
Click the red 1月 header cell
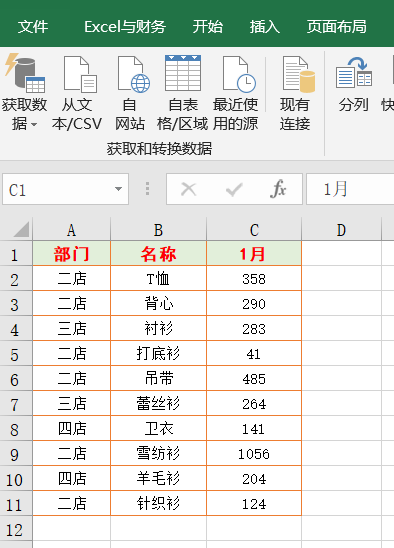point(254,253)
